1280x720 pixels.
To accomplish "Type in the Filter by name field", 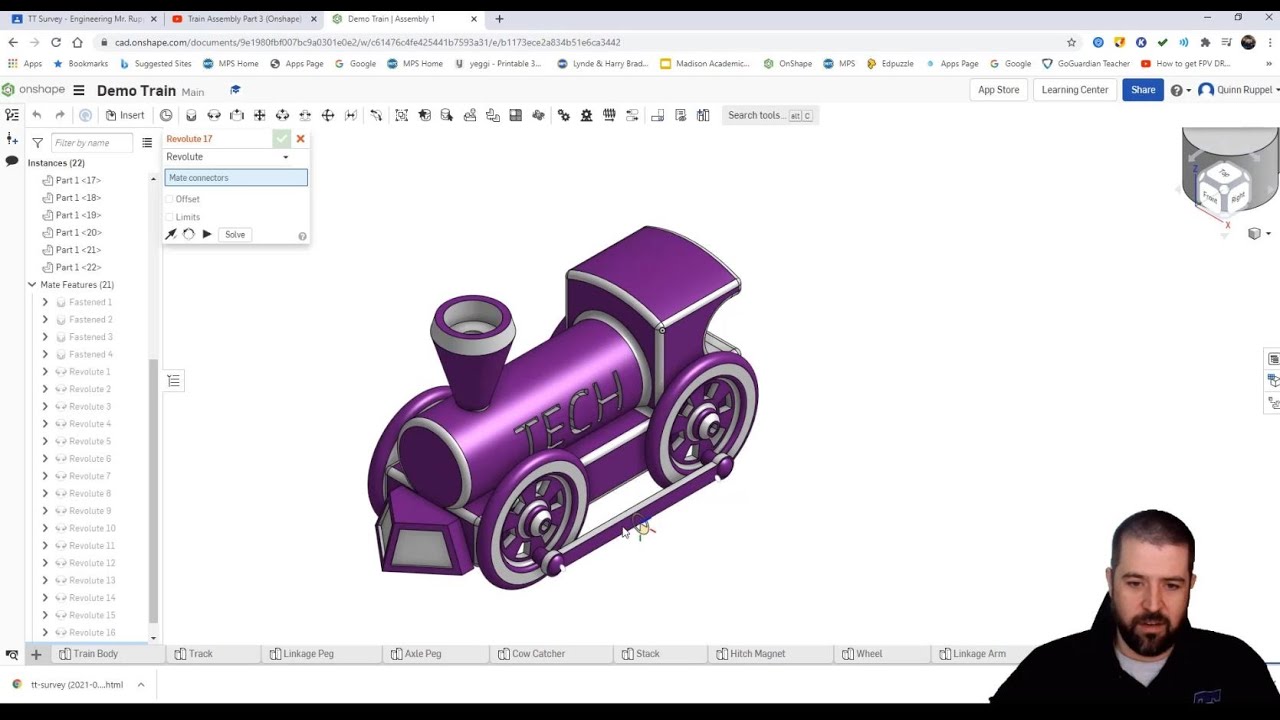I will click(91, 143).
